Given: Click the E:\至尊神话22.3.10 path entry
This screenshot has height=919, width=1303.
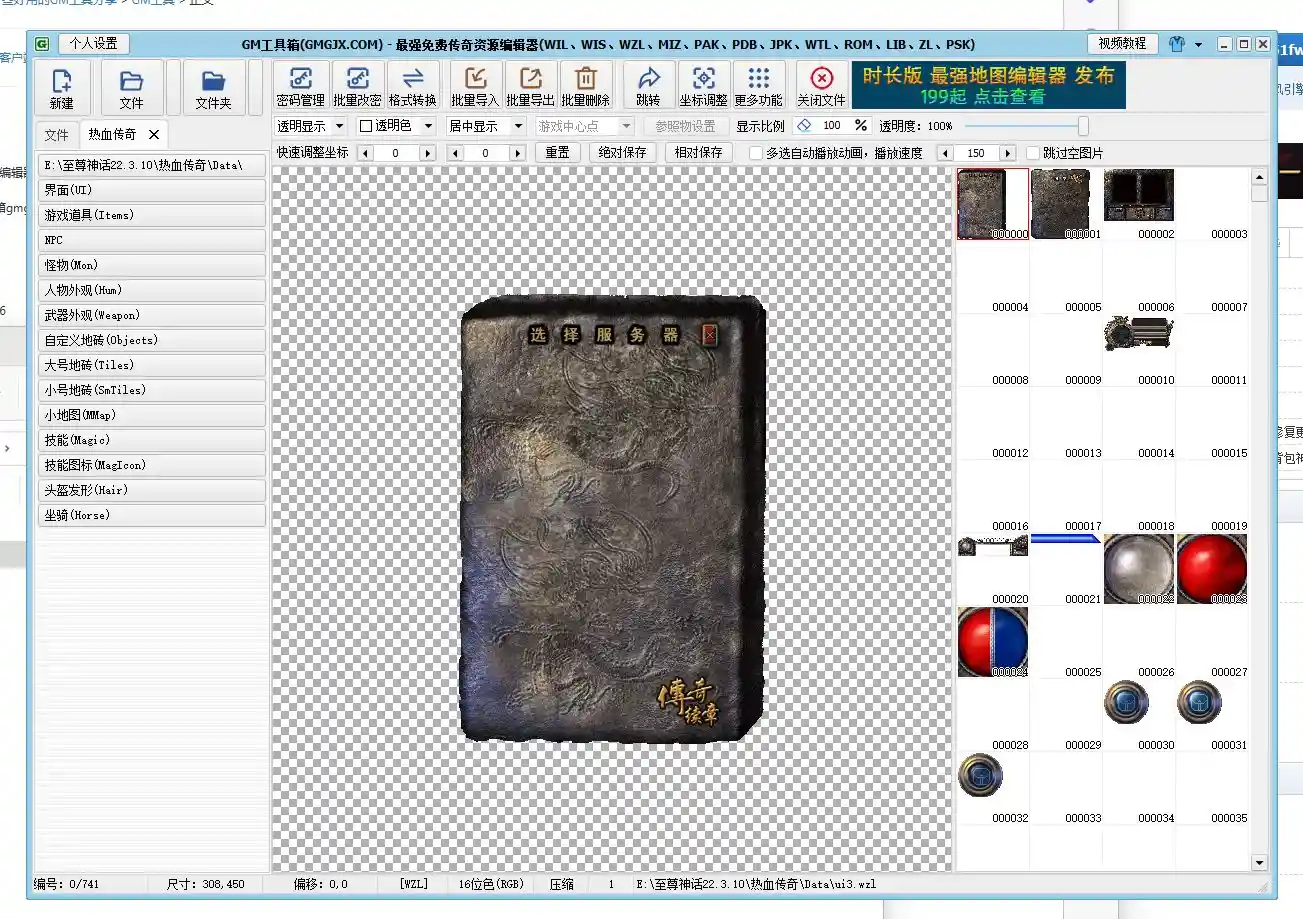Looking at the screenshot, I should click(151, 165).
